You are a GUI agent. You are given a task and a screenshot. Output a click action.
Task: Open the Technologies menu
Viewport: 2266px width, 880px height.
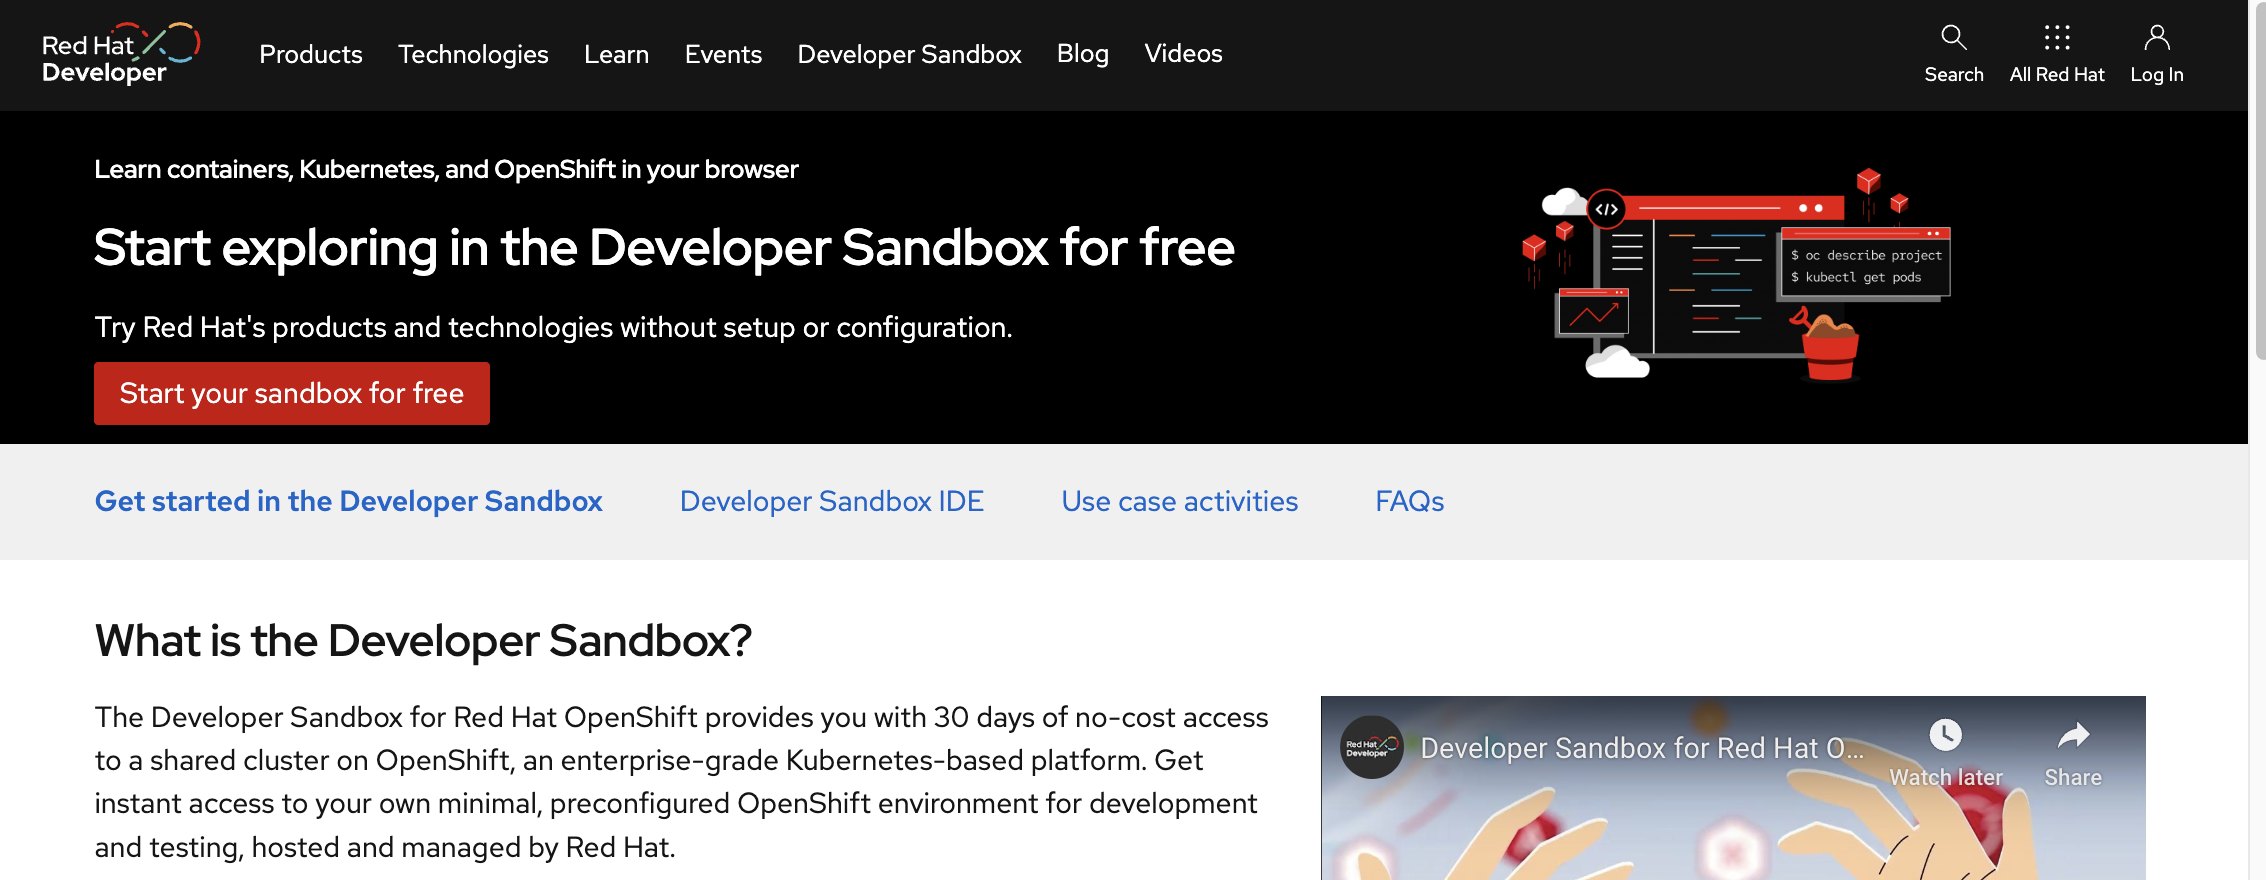click(x=473, y=54)
